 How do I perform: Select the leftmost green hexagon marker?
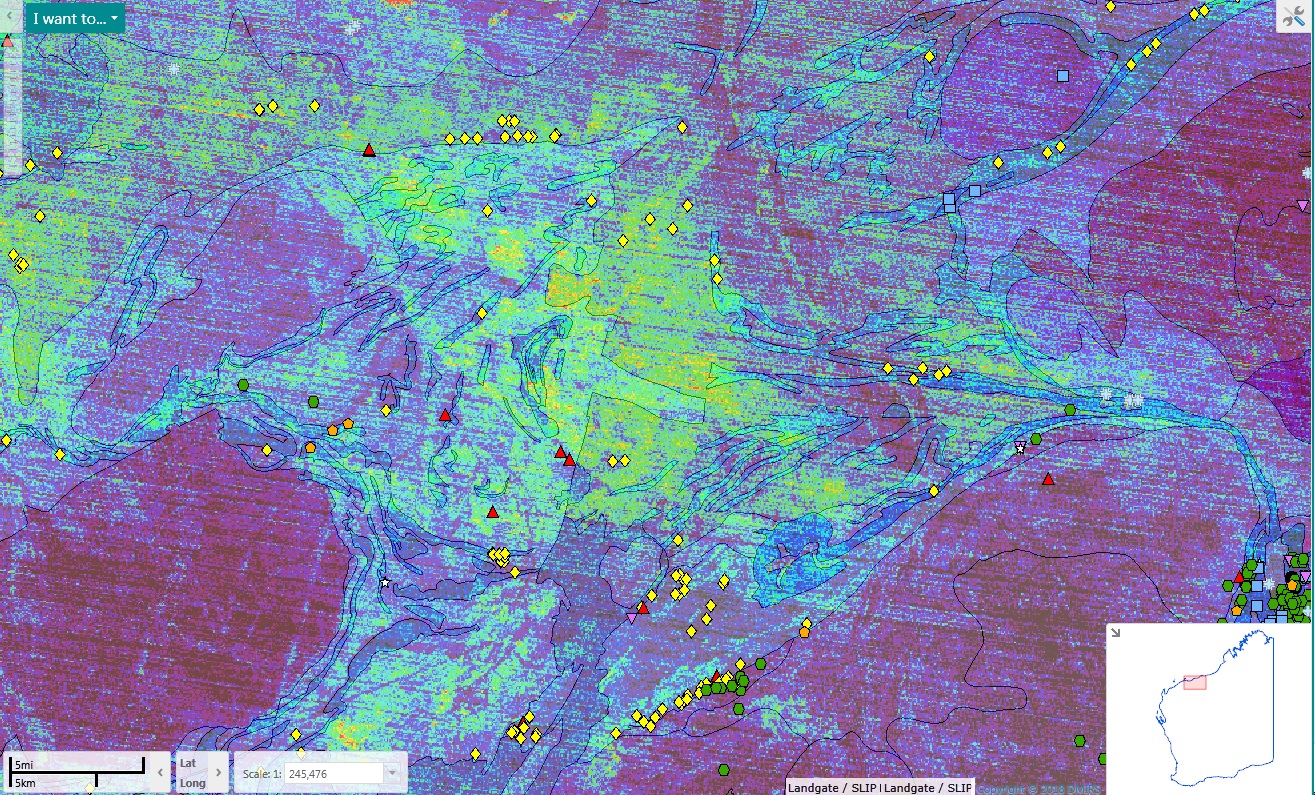(x=243, y=384)
